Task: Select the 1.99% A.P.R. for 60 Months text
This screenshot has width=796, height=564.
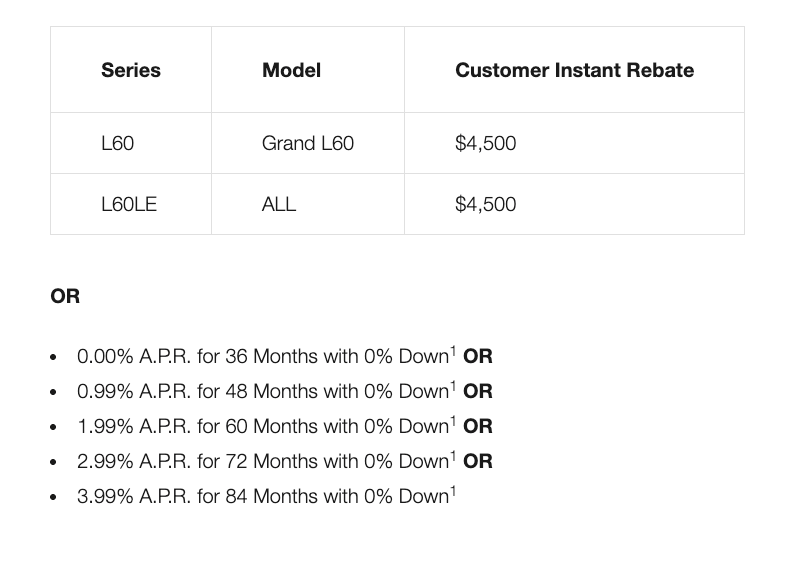Action: tap(262, 427)
